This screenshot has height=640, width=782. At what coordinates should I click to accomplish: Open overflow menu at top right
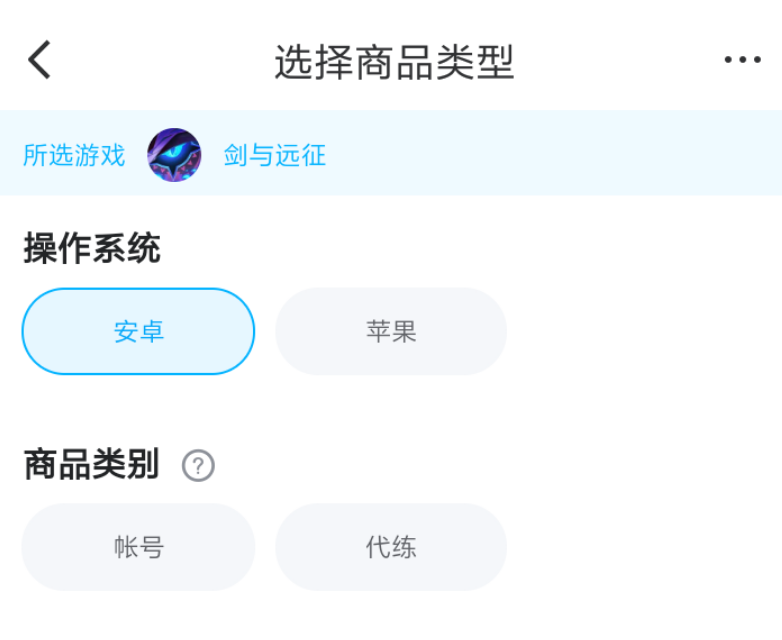point(742,61)
